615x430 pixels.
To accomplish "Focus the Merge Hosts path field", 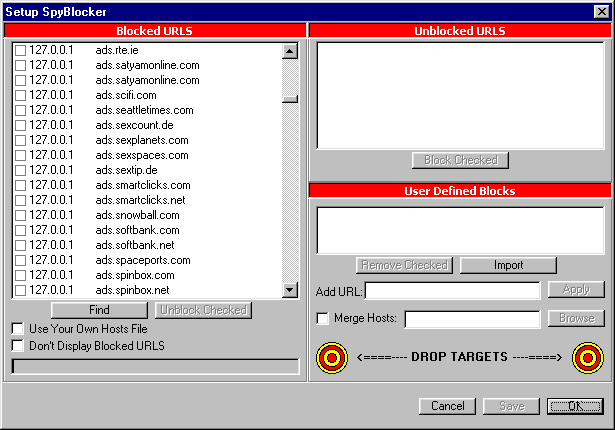I will tap(472, 319).
